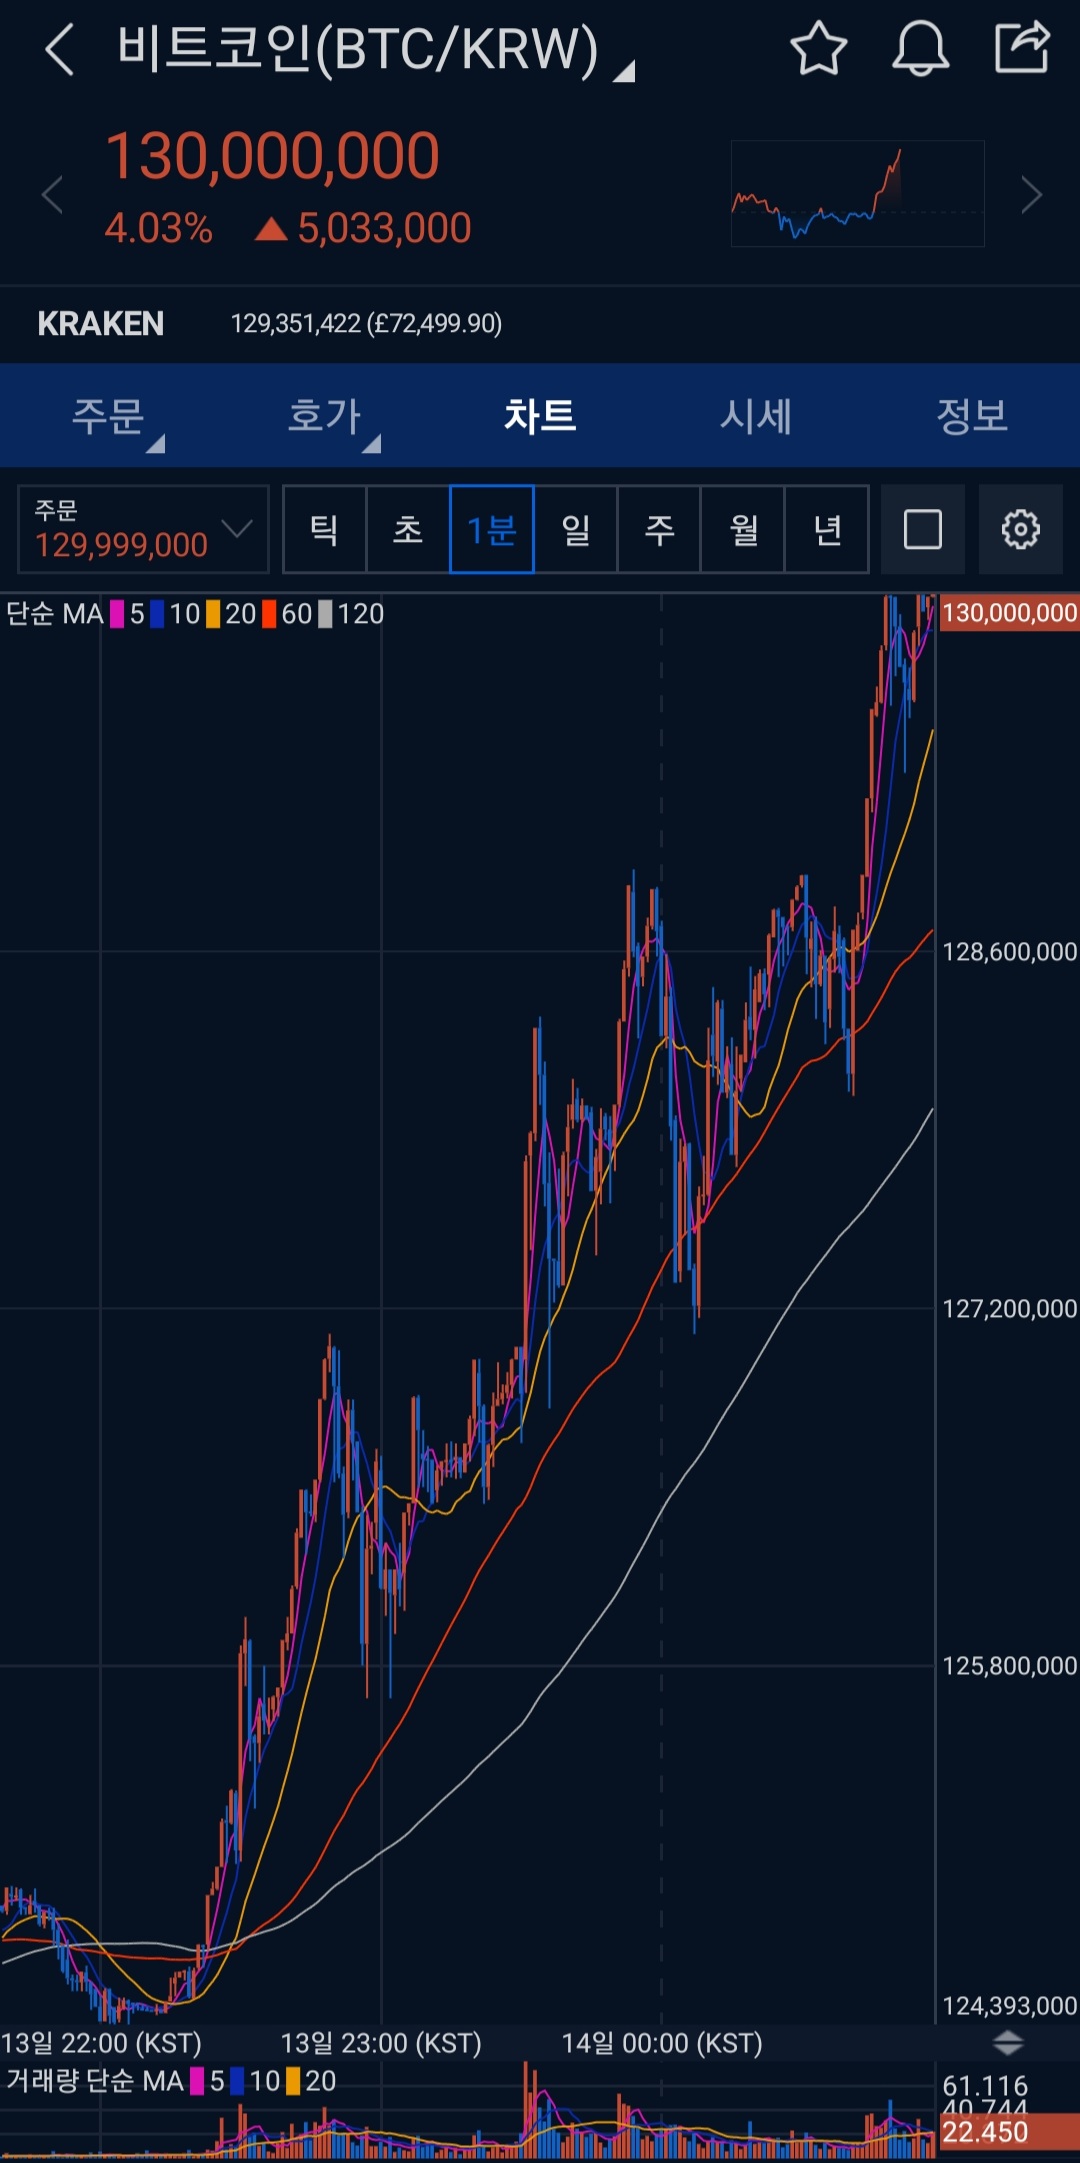
Task: Tap the 13일 22:00 (KST) time label
Action: click(101, 2043)
